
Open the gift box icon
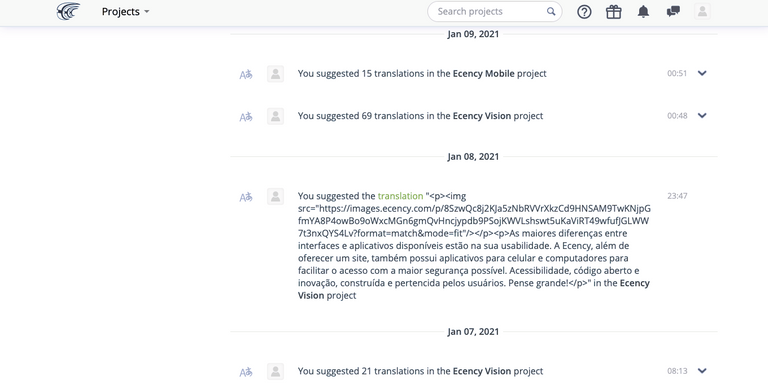(613, 12)
